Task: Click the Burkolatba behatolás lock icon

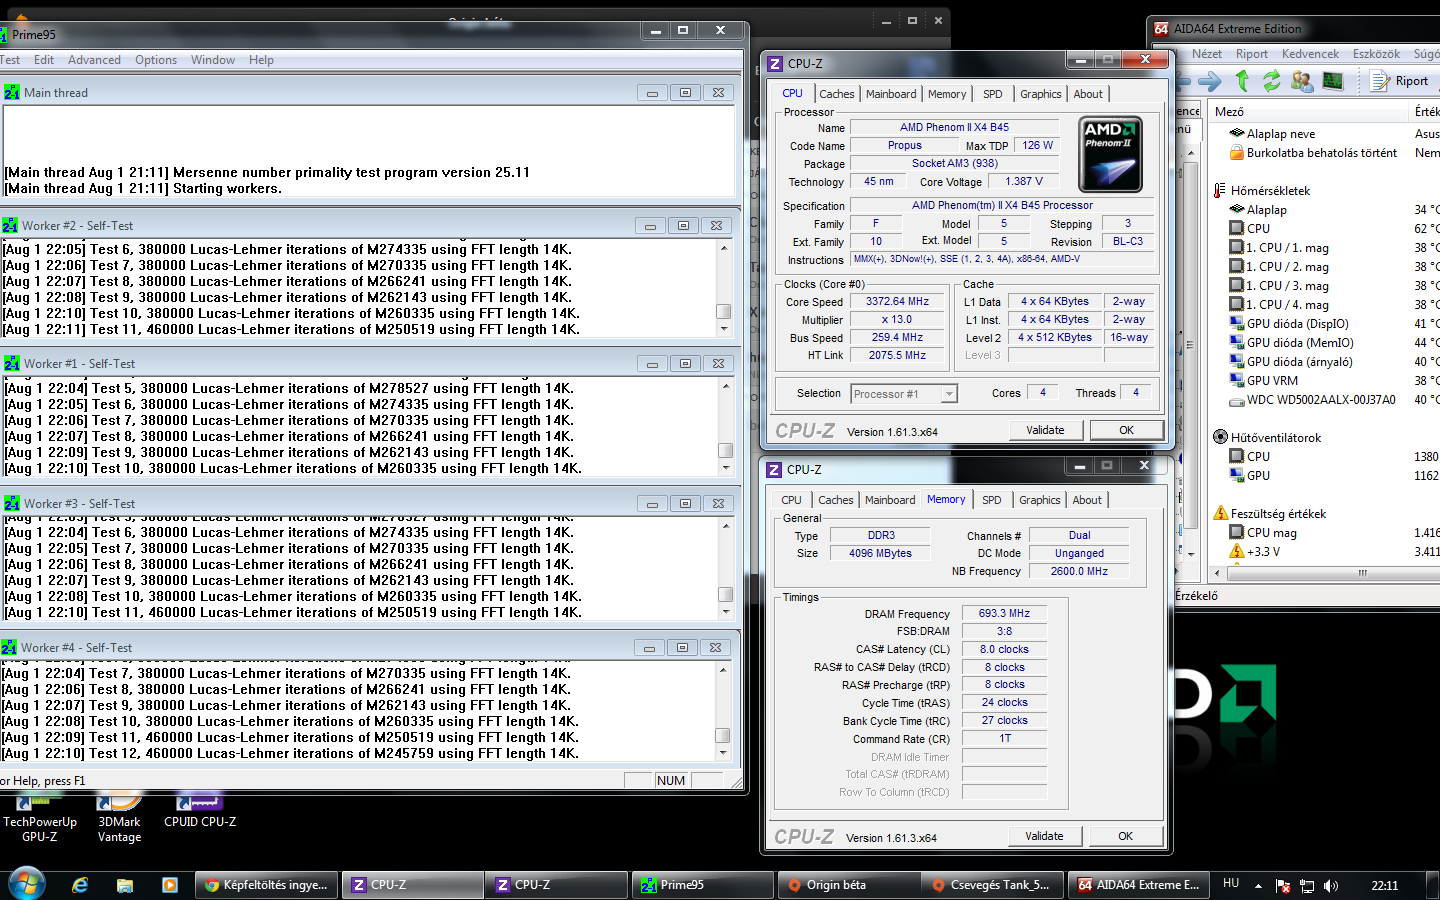Action: [x=1237, y=152]
